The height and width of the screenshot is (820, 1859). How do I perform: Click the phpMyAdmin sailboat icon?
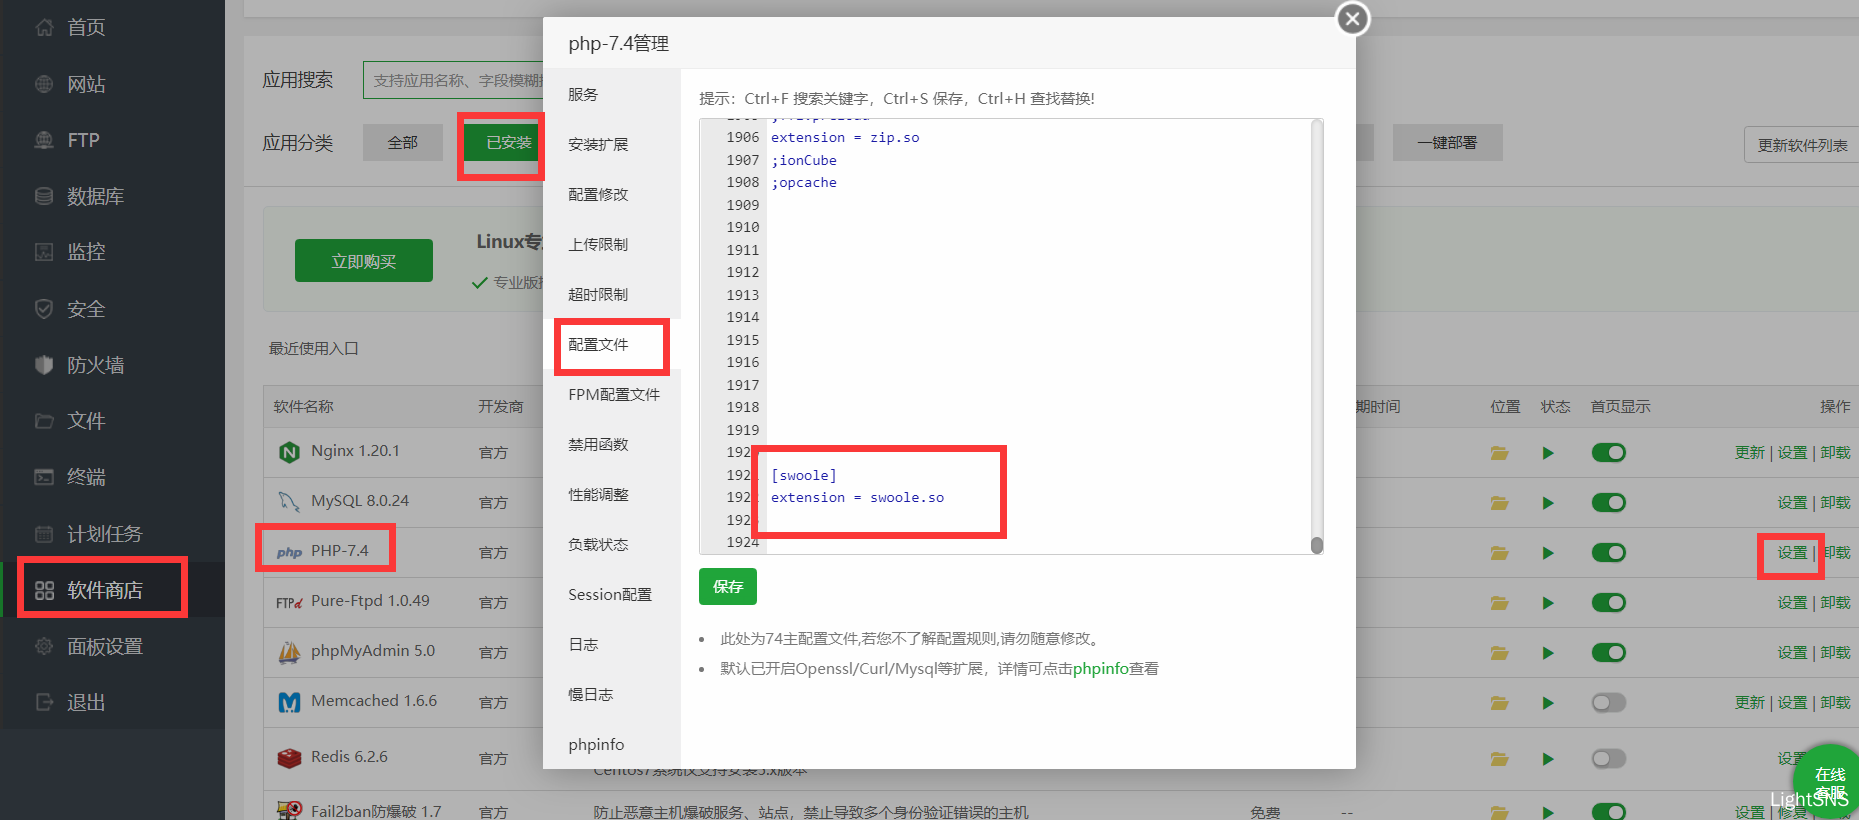(x=289, y=652)
